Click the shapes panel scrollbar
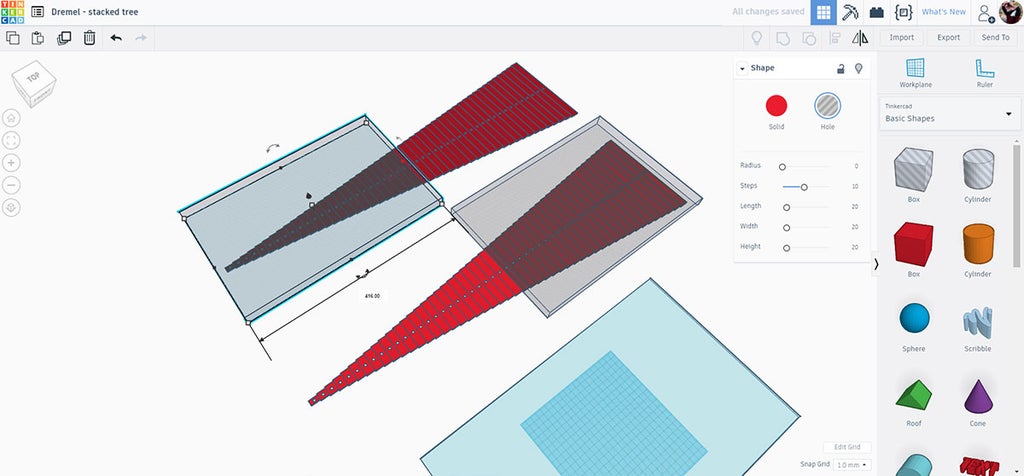Image resolution: width=1024 pixels, height=476 pixels. 1016,206
